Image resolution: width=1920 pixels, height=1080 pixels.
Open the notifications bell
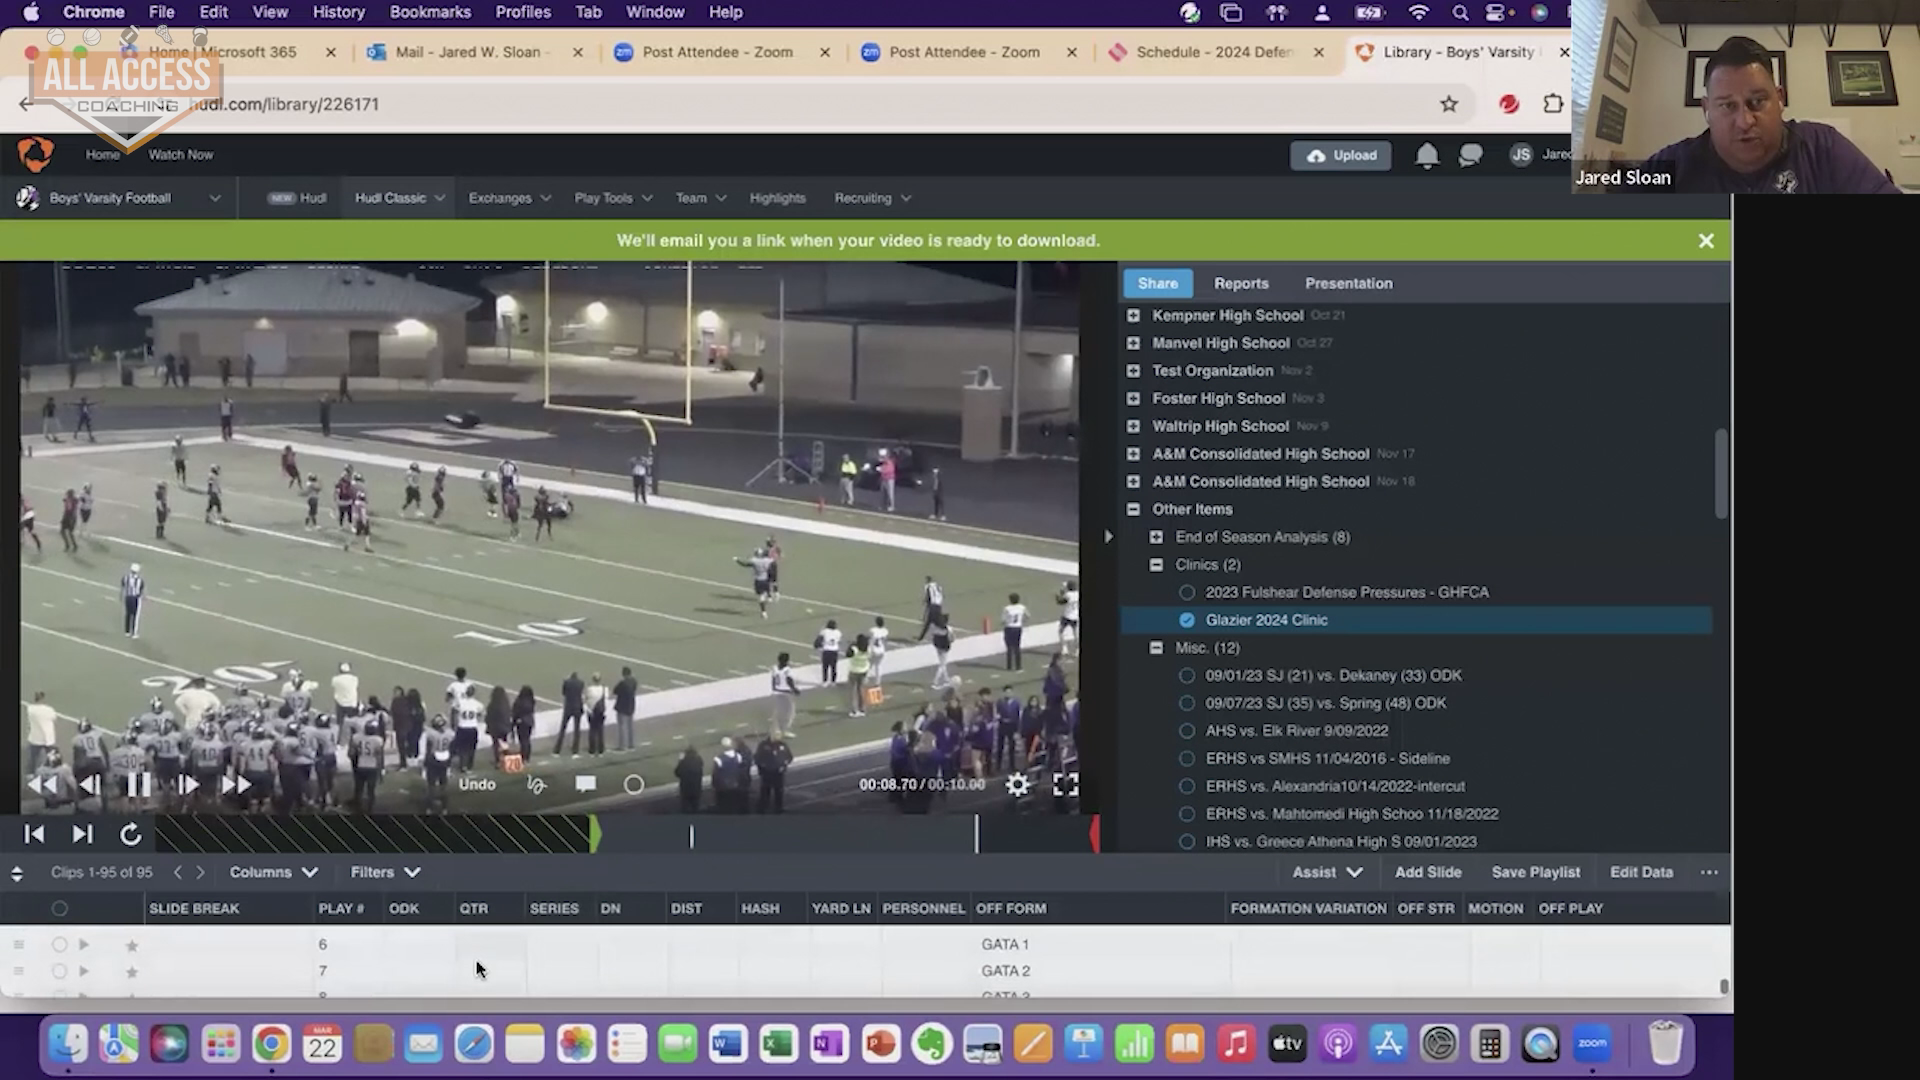[x=1427, y=155]
